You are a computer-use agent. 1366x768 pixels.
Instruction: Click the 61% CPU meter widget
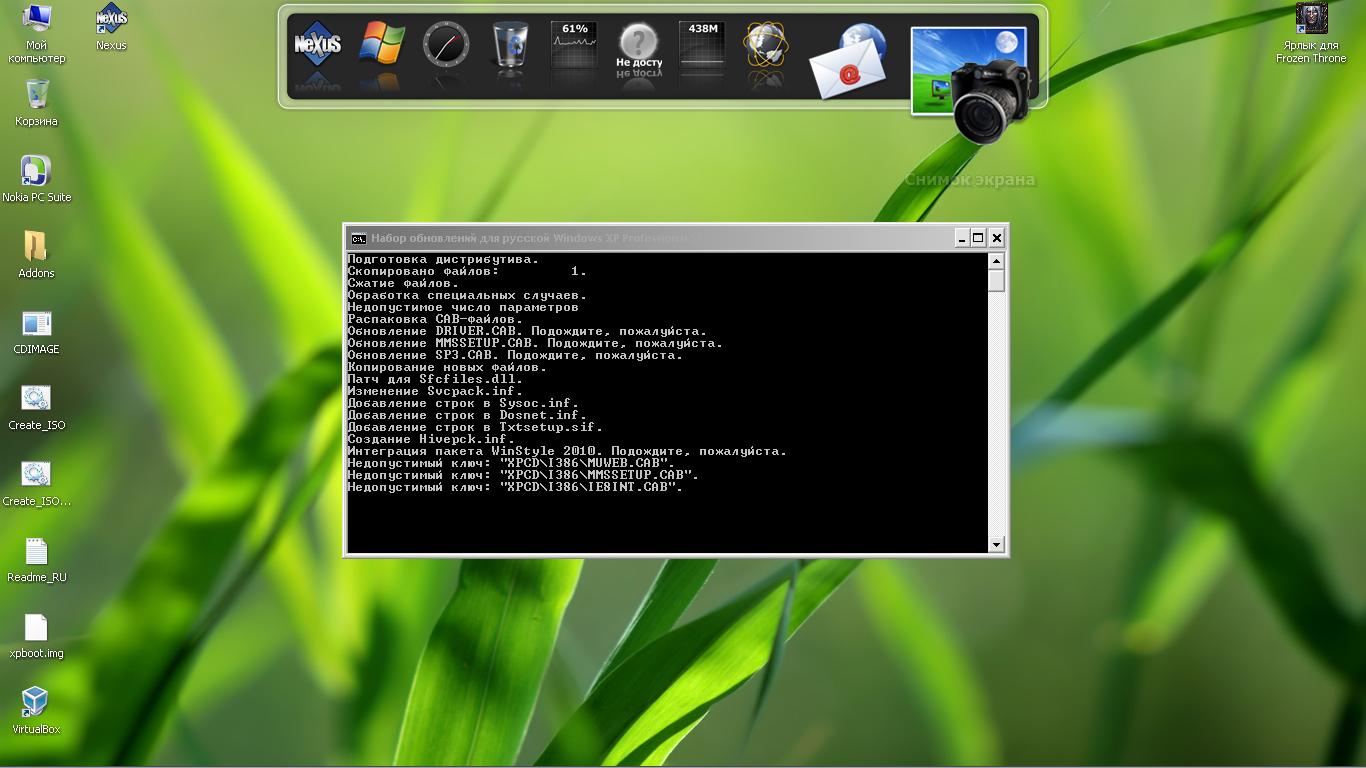pos(574,45)
